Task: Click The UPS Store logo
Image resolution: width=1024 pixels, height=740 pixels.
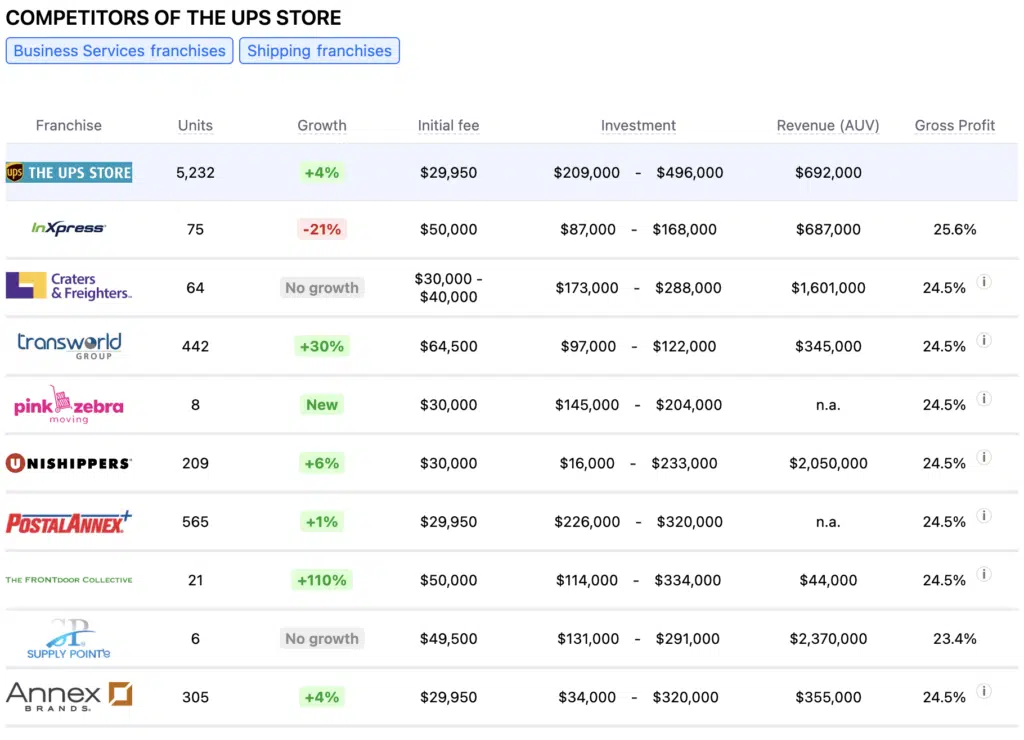Action: click(x=69, y=172)
